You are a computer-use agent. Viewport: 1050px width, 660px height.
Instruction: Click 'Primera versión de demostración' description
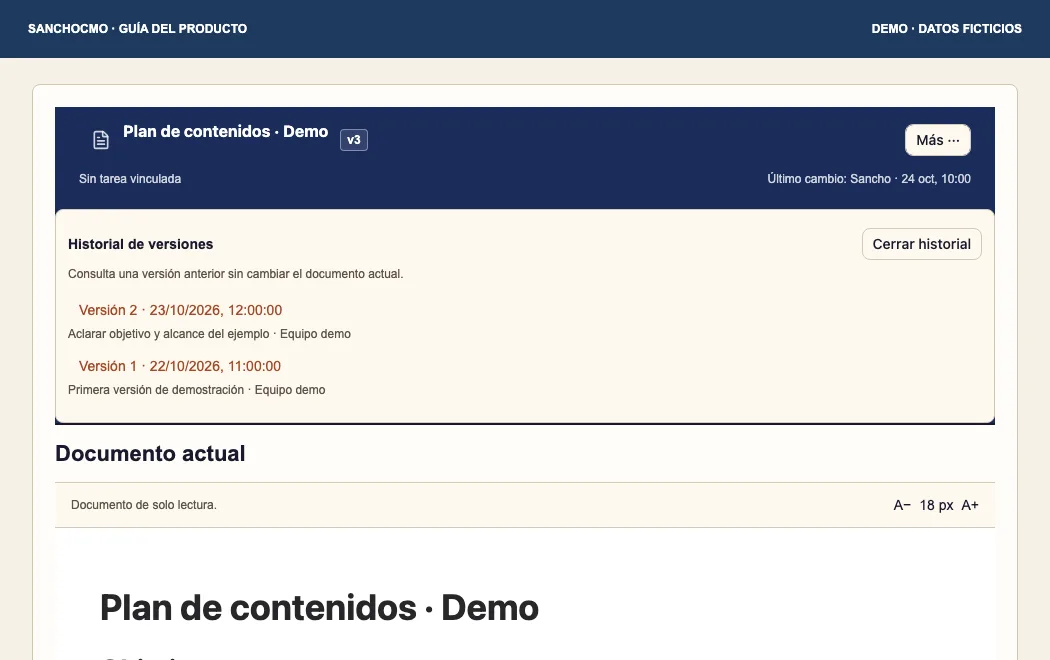(x=156, y=390)
